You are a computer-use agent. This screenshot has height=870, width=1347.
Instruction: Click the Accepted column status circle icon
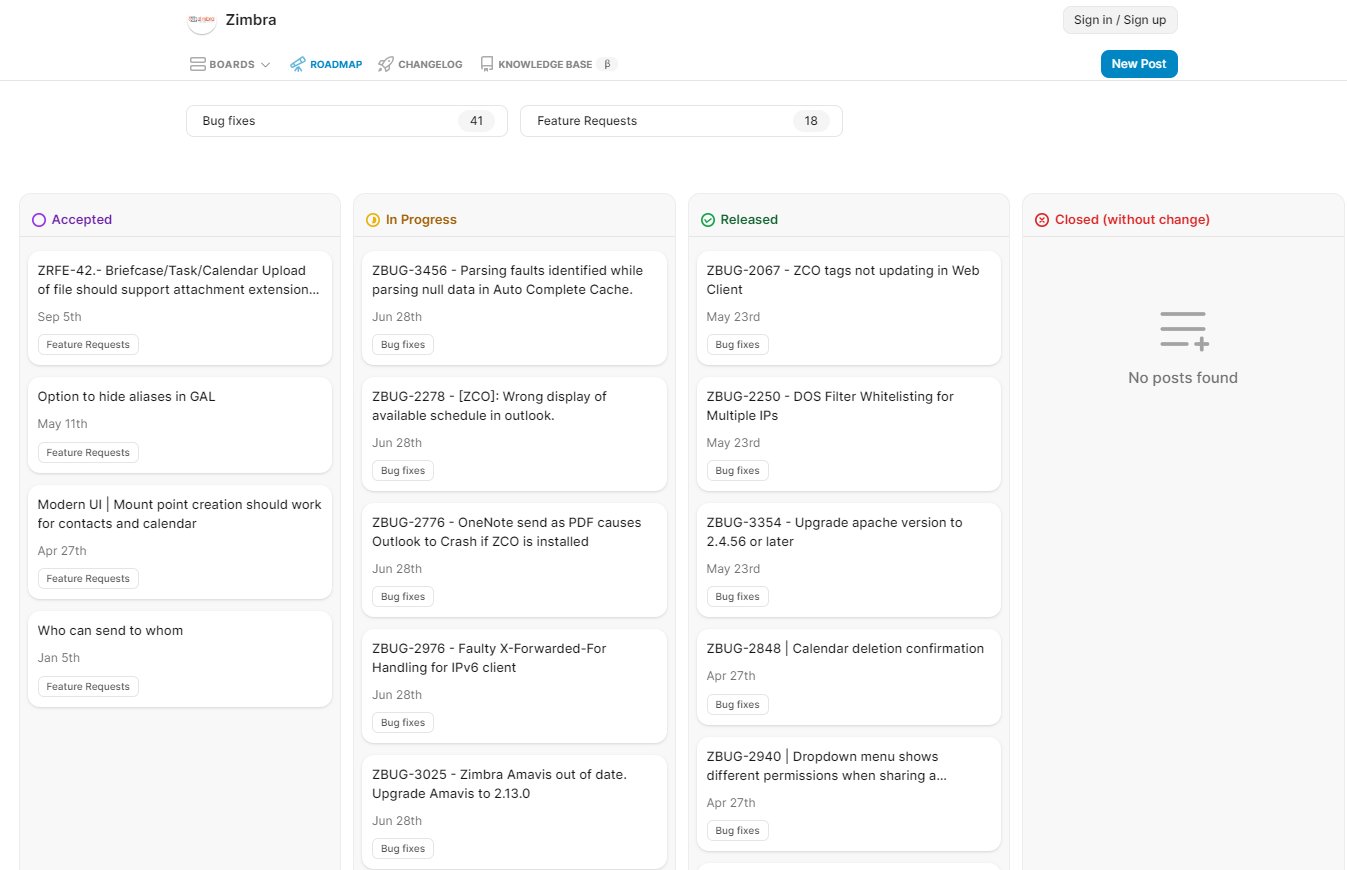(x=39, y=219)
